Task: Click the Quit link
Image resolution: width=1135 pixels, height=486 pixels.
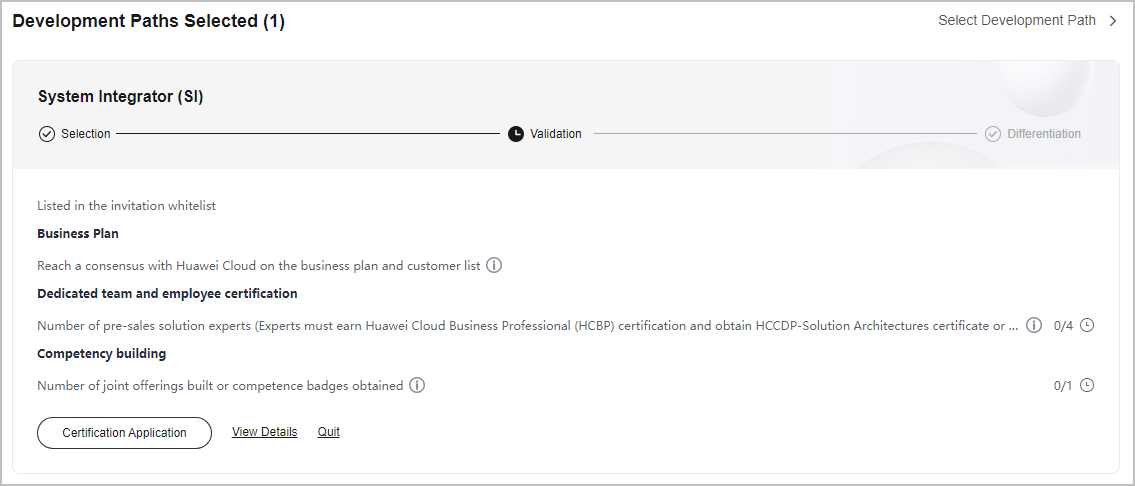Action: tap(329, 432)
